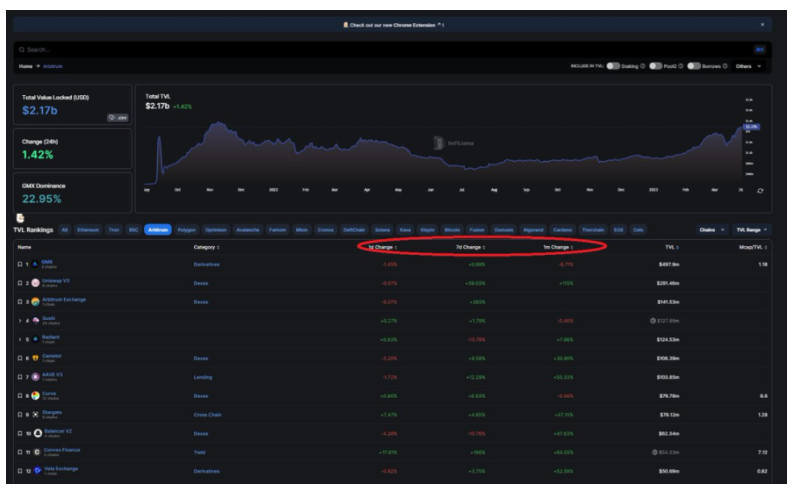Bookmark the Arbitrum Exchange row
Screen dimensions: 793x491
pyautogui.click(x=20, y=302)
